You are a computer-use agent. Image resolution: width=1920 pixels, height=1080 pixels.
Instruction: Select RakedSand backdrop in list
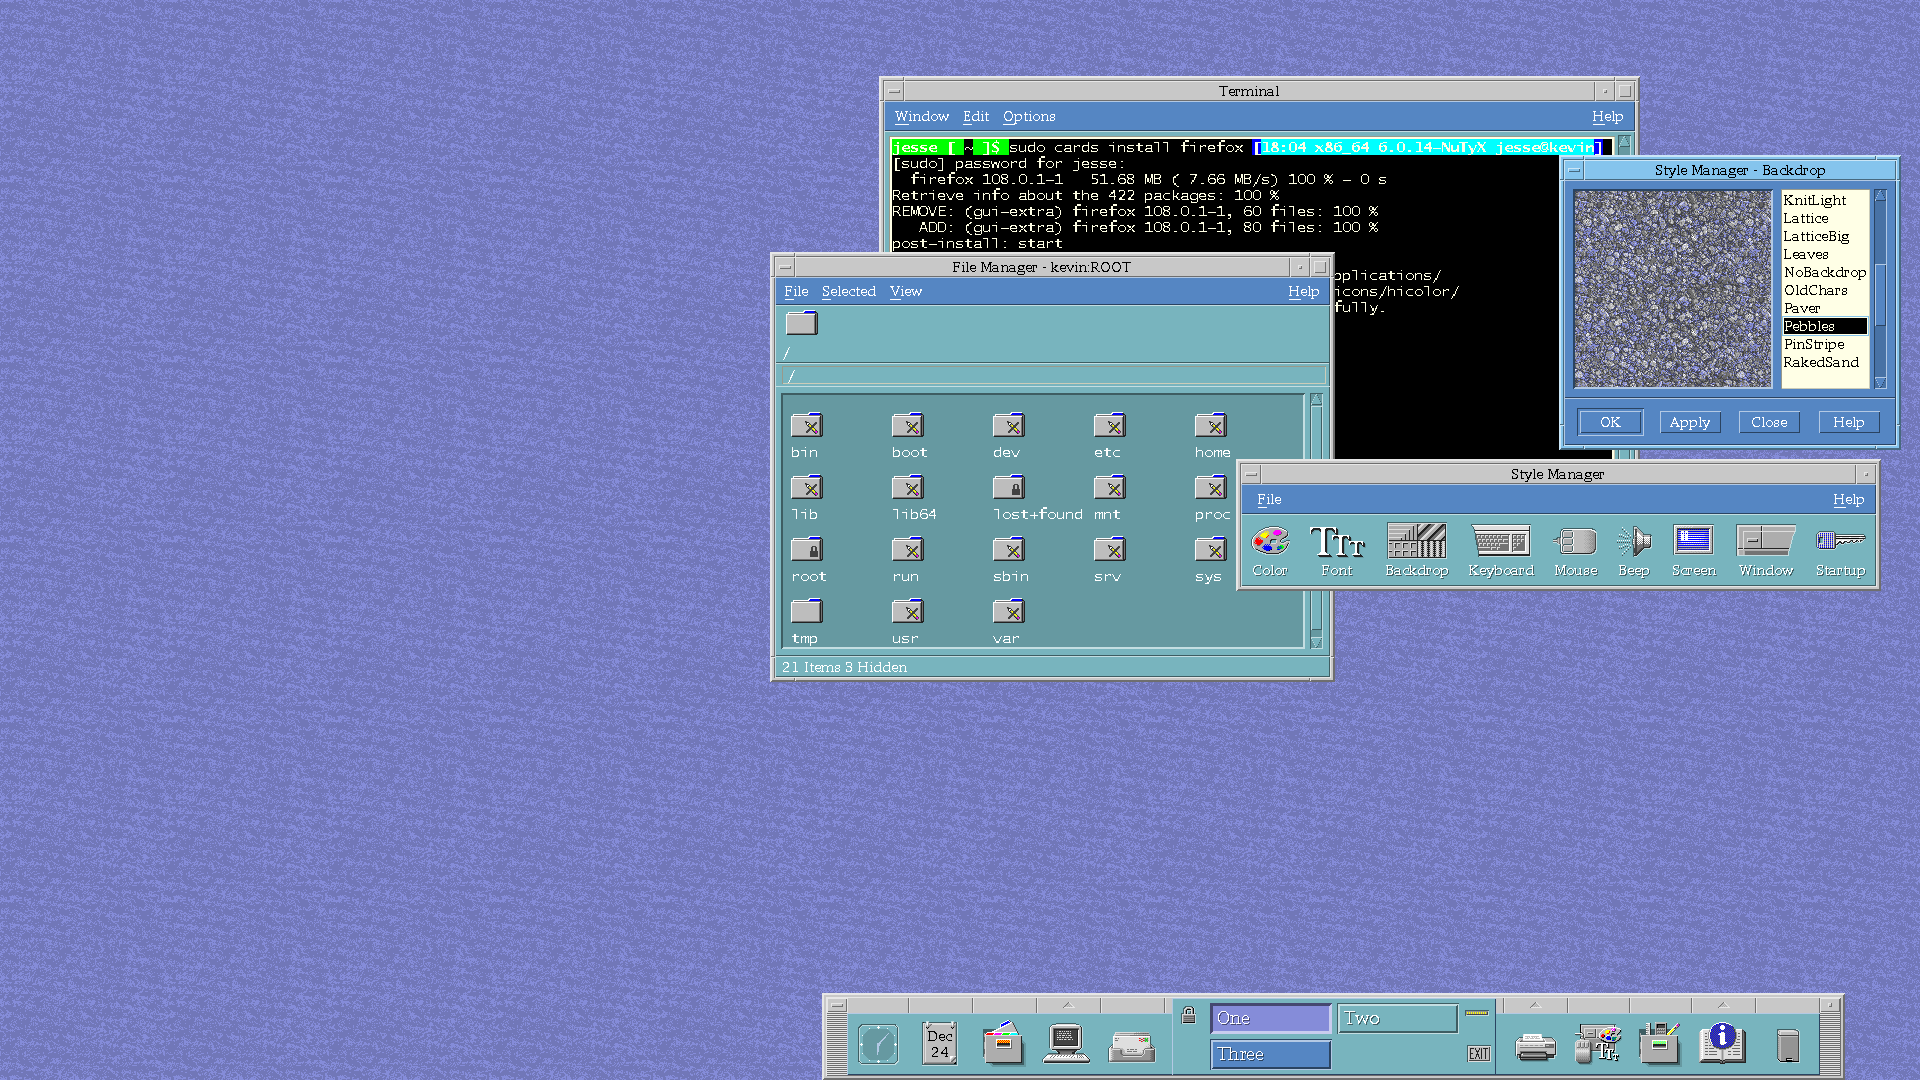[x=1825, y=362]
